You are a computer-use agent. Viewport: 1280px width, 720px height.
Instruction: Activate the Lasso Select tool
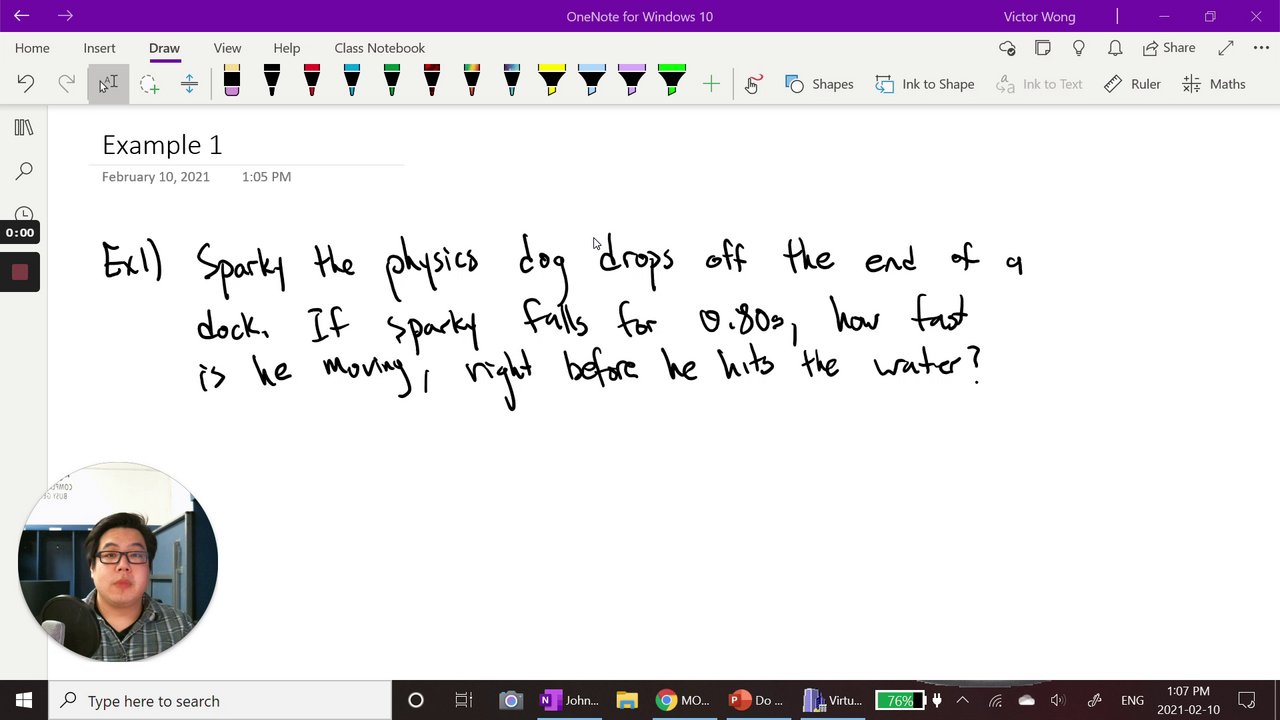(x=149, y=84)
